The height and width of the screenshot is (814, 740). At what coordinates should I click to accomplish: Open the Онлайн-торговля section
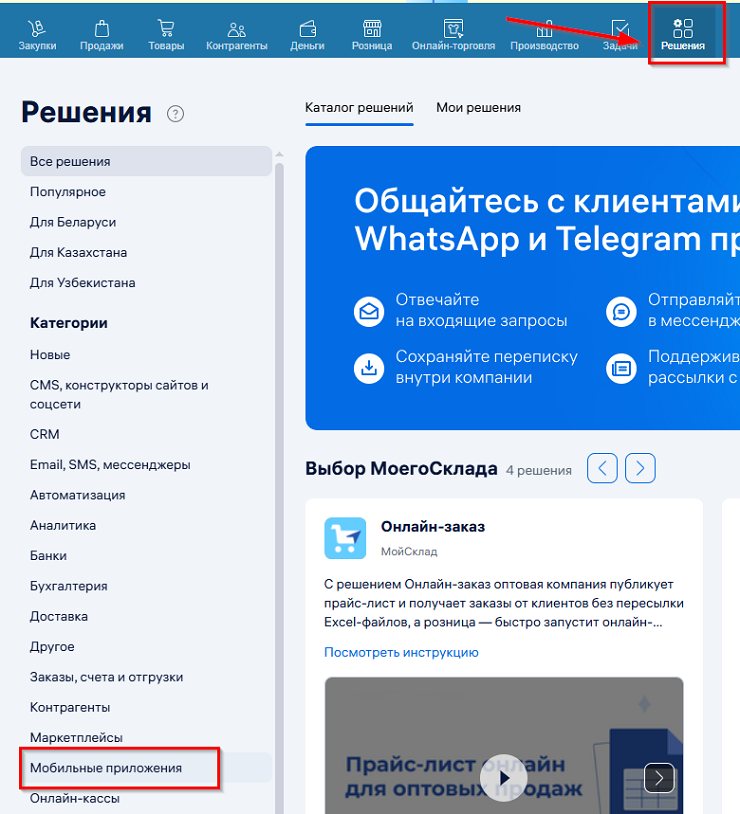click(x=453, y=35)
